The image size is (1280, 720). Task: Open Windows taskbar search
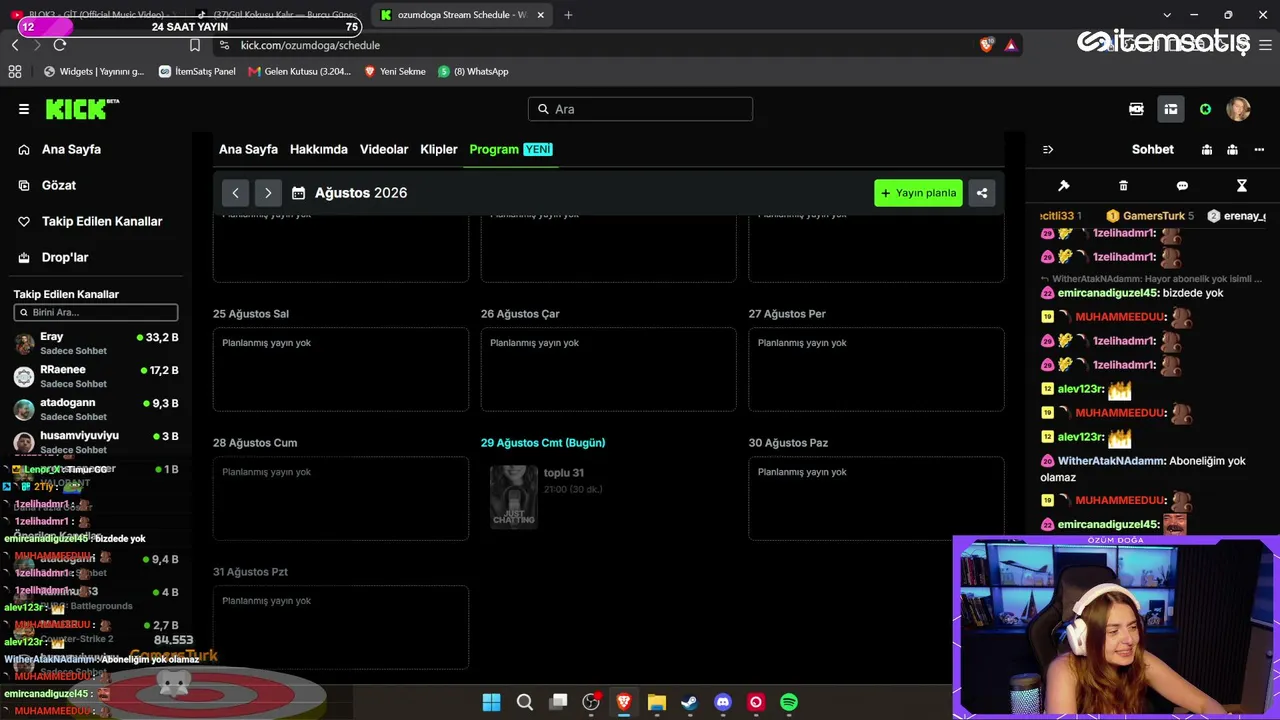click(x=524, y=702)
